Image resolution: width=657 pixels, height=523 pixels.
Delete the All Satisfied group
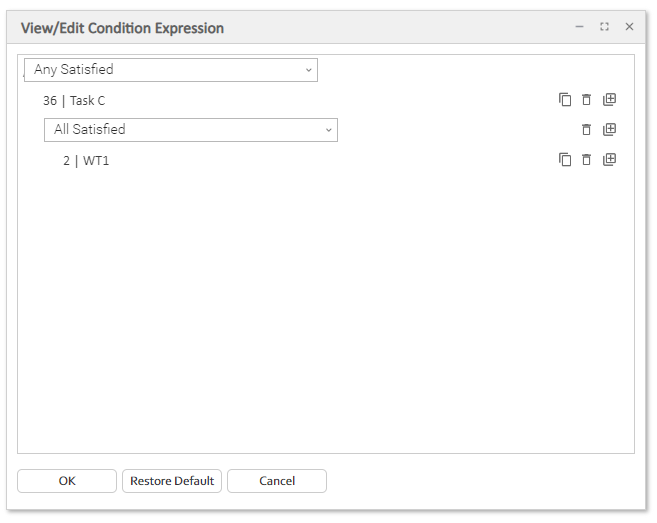pos(587,130)
